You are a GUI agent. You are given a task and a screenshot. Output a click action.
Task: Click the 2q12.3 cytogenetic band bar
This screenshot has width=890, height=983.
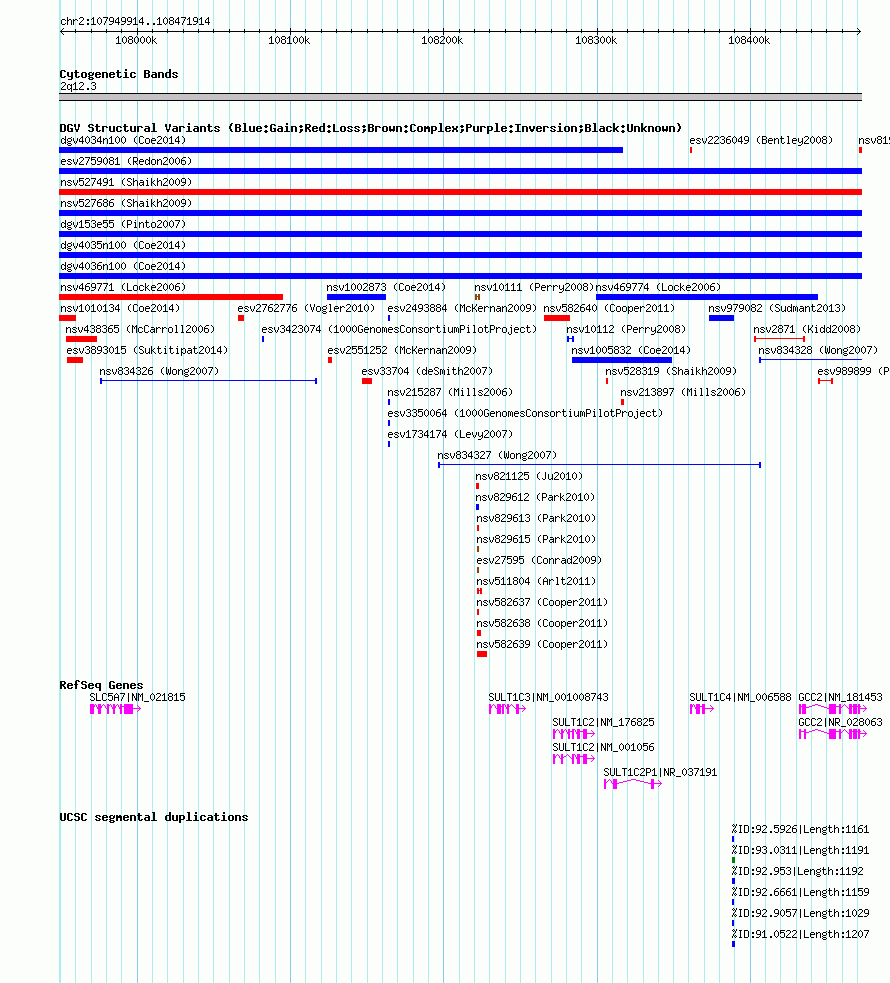coord(461,97)
